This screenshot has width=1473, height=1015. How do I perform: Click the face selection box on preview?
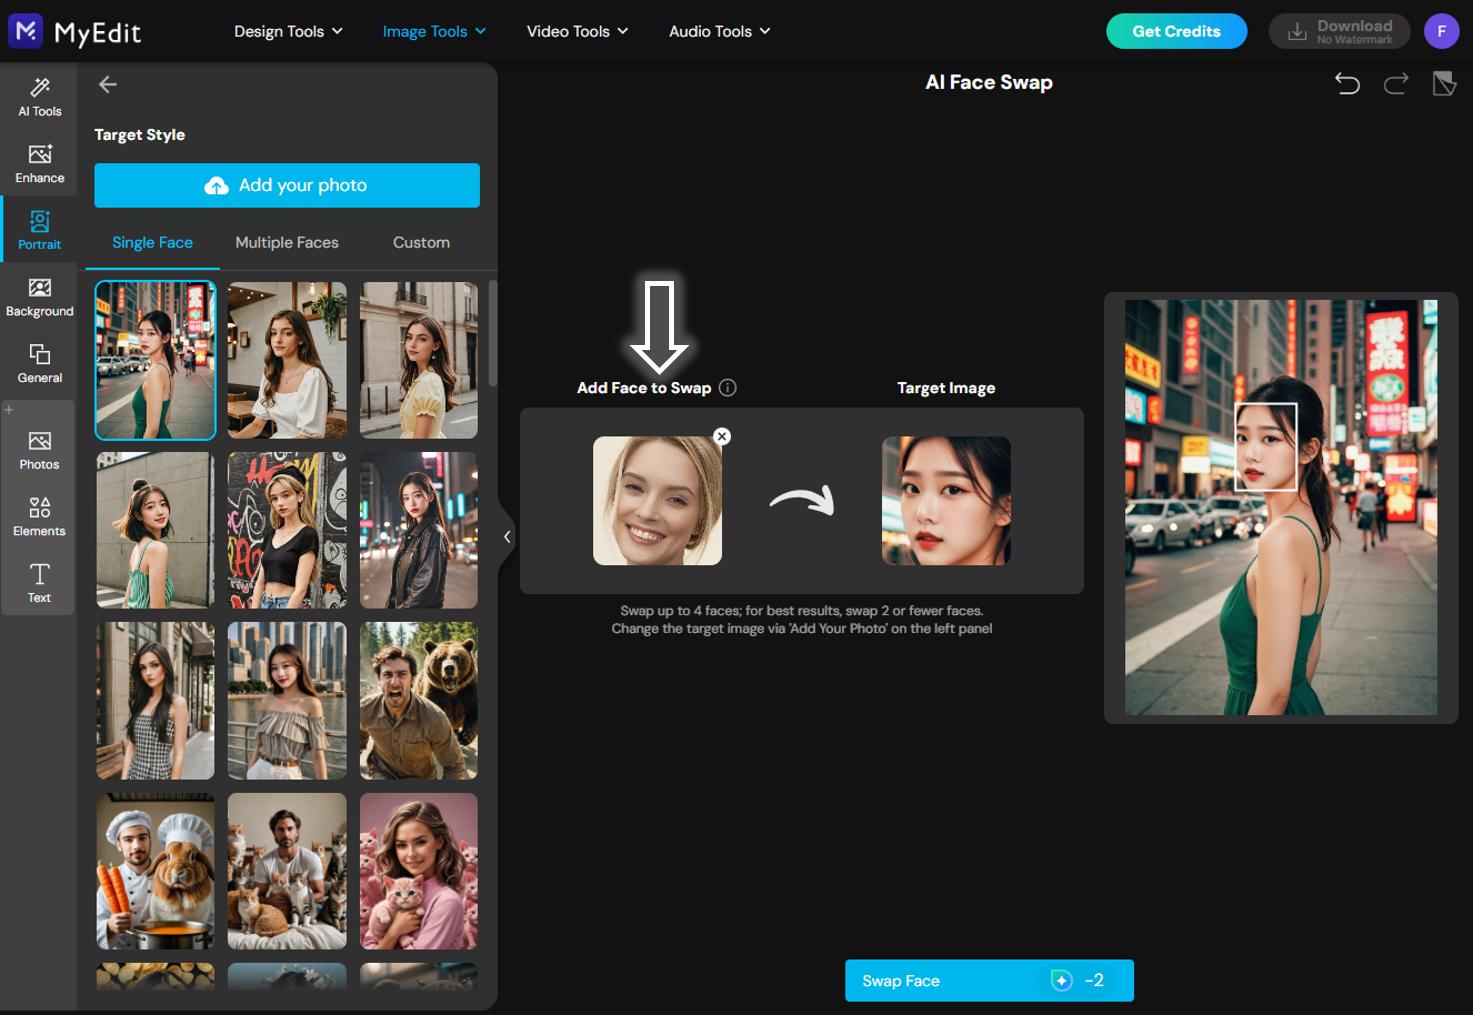(x=1266, y=446)
